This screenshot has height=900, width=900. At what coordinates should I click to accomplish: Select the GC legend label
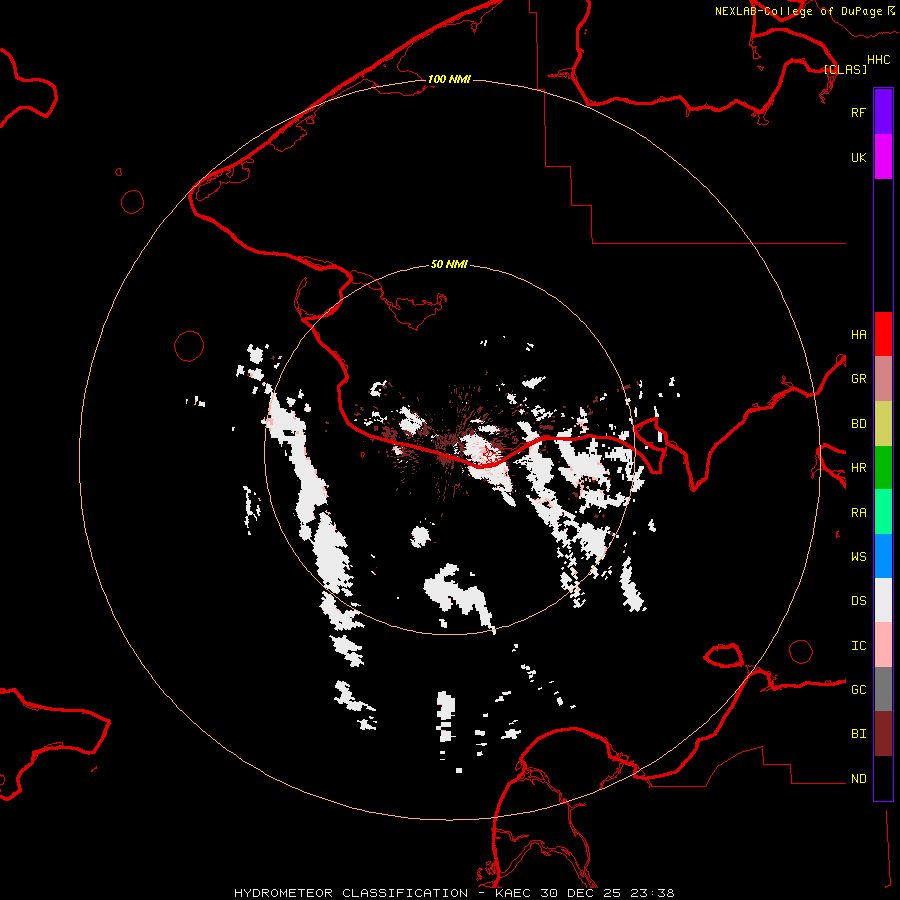[858, 689]
